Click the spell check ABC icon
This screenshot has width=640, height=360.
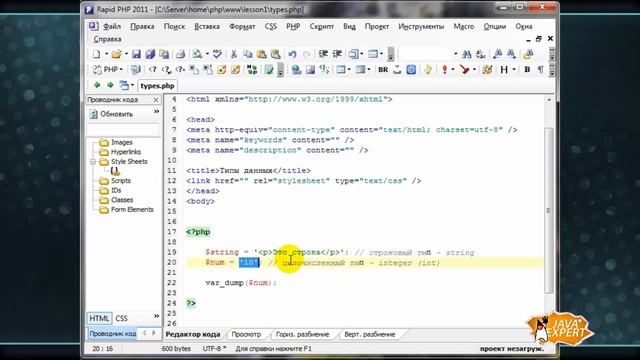[x=218, y=54]
